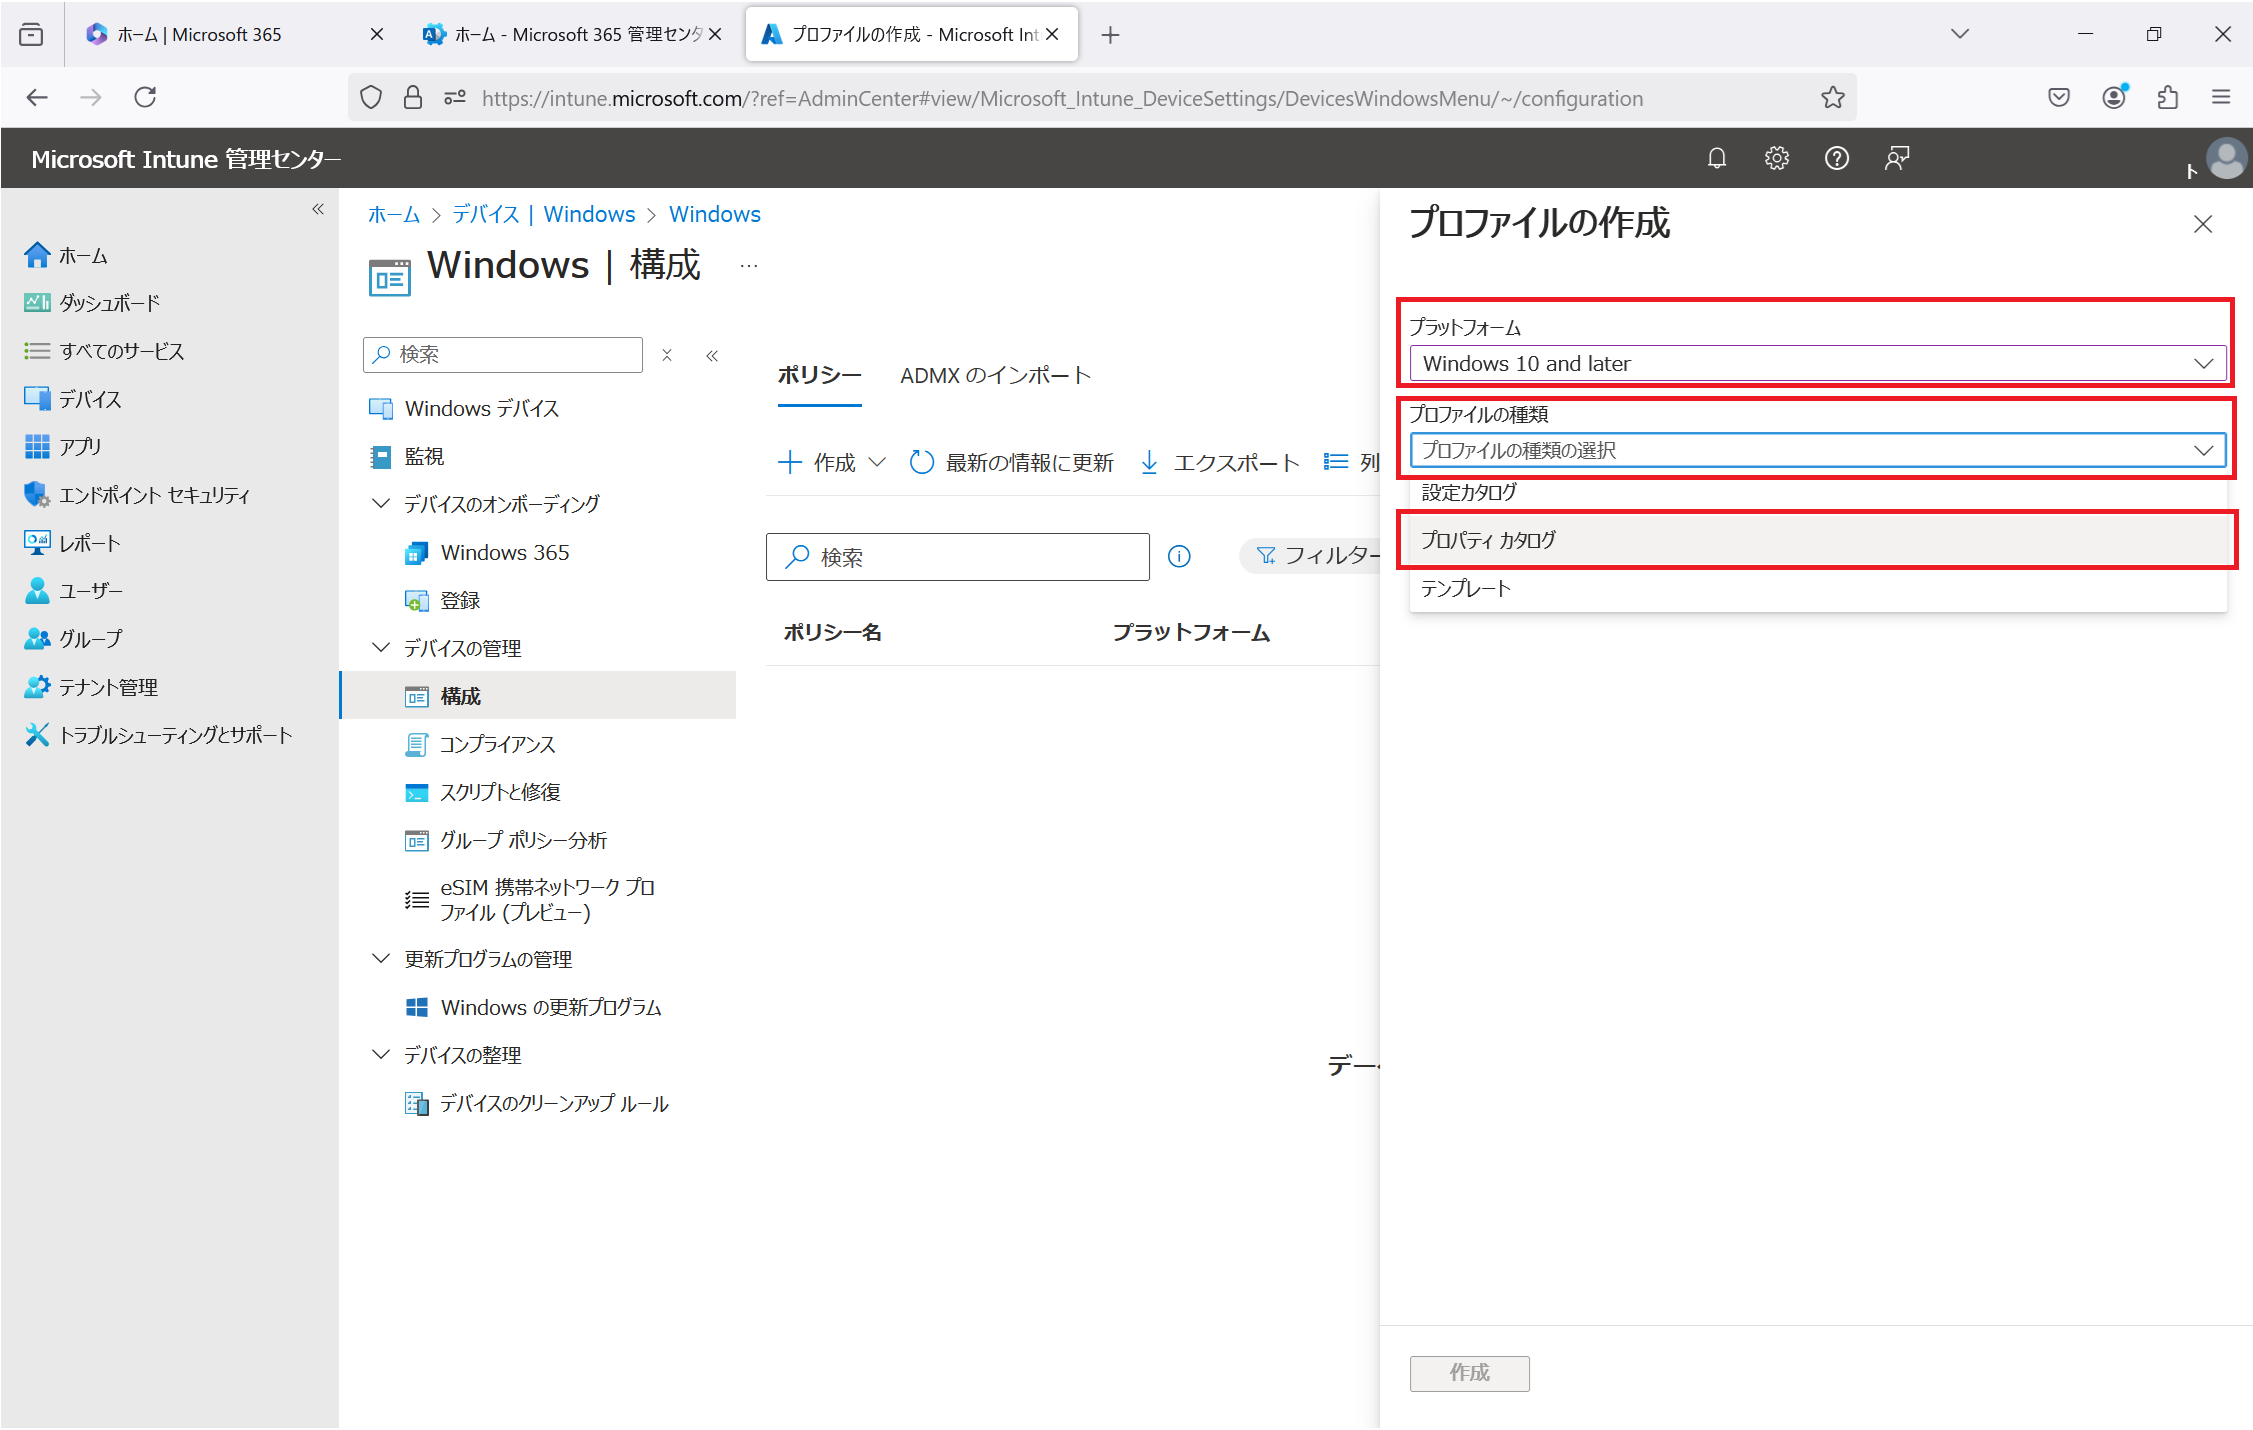Bookmark this page with star icon
The height and width of the screenshot is (1430, 2253).
tap(1832, 97)
